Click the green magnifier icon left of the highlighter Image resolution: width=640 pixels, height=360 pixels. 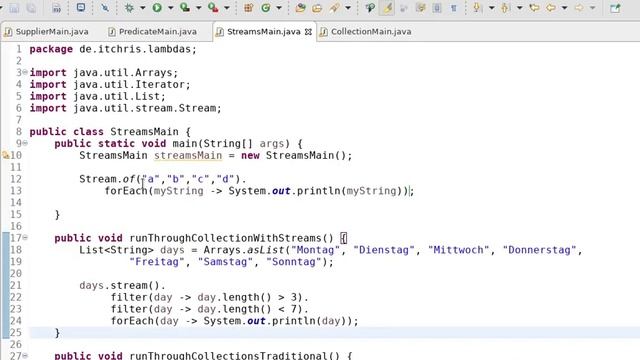pyautogui.click(x=370, y=7)
